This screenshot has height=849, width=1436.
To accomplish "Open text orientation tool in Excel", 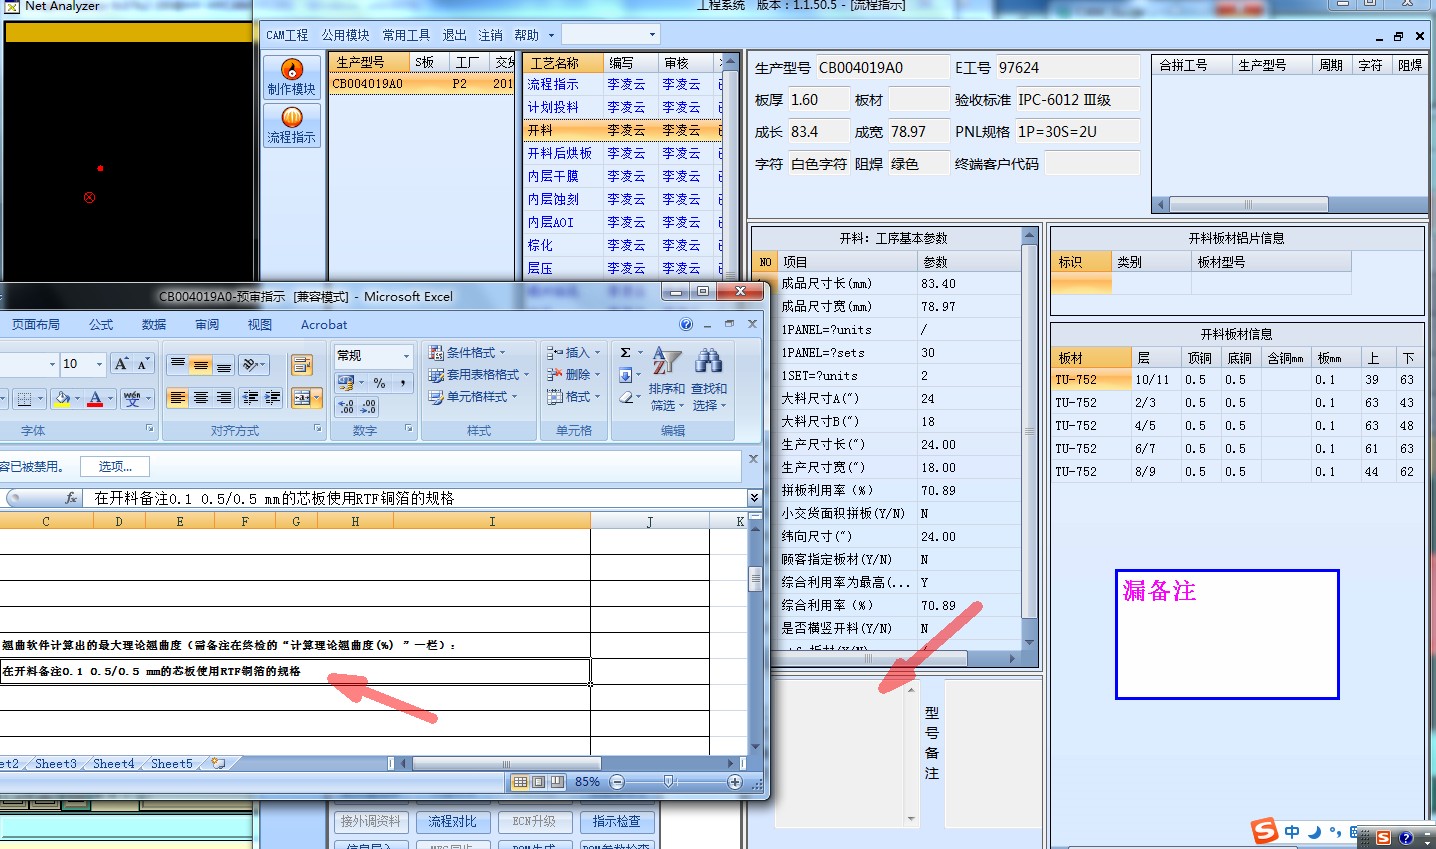I will [x=254, y=364].
